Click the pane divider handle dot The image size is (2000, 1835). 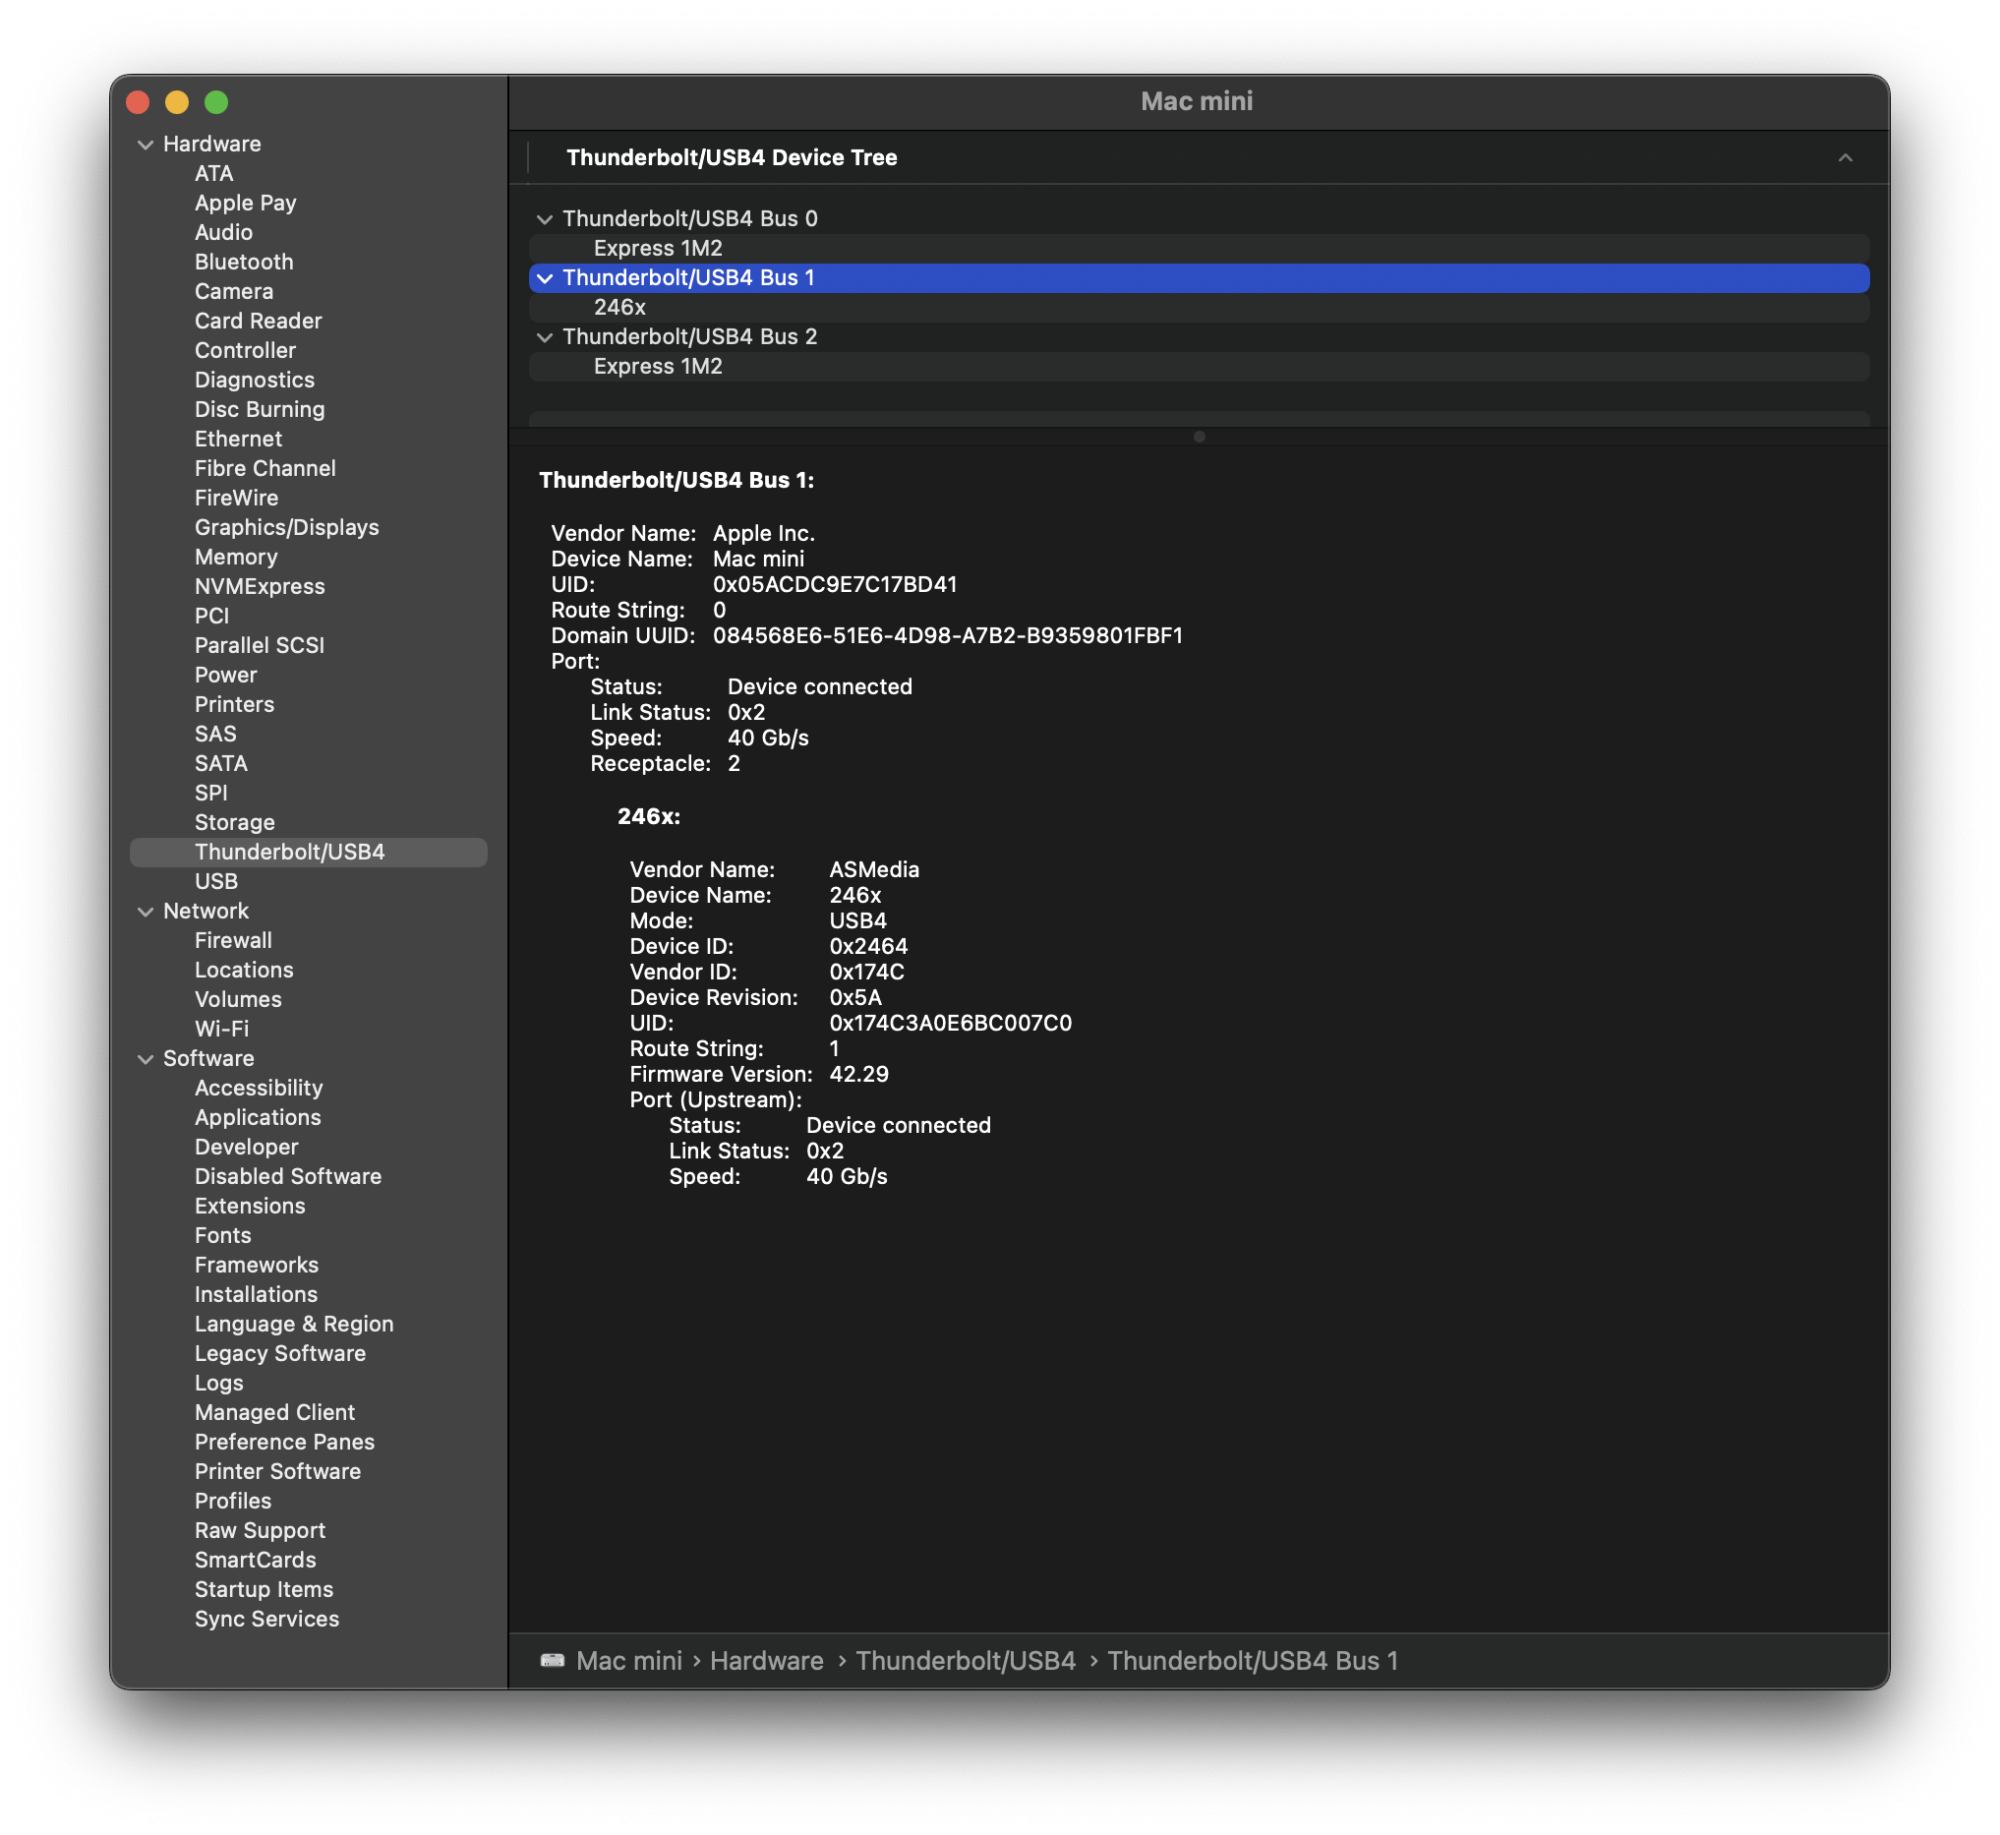(x=1199, y=437)
